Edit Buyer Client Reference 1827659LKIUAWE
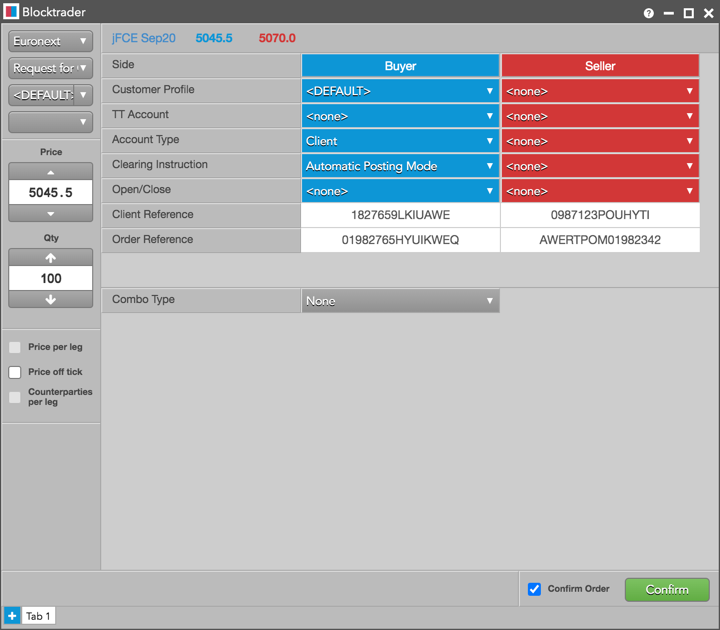Image resolution: width=720 pixels, height=630 pixels. (x=400, y=215)
